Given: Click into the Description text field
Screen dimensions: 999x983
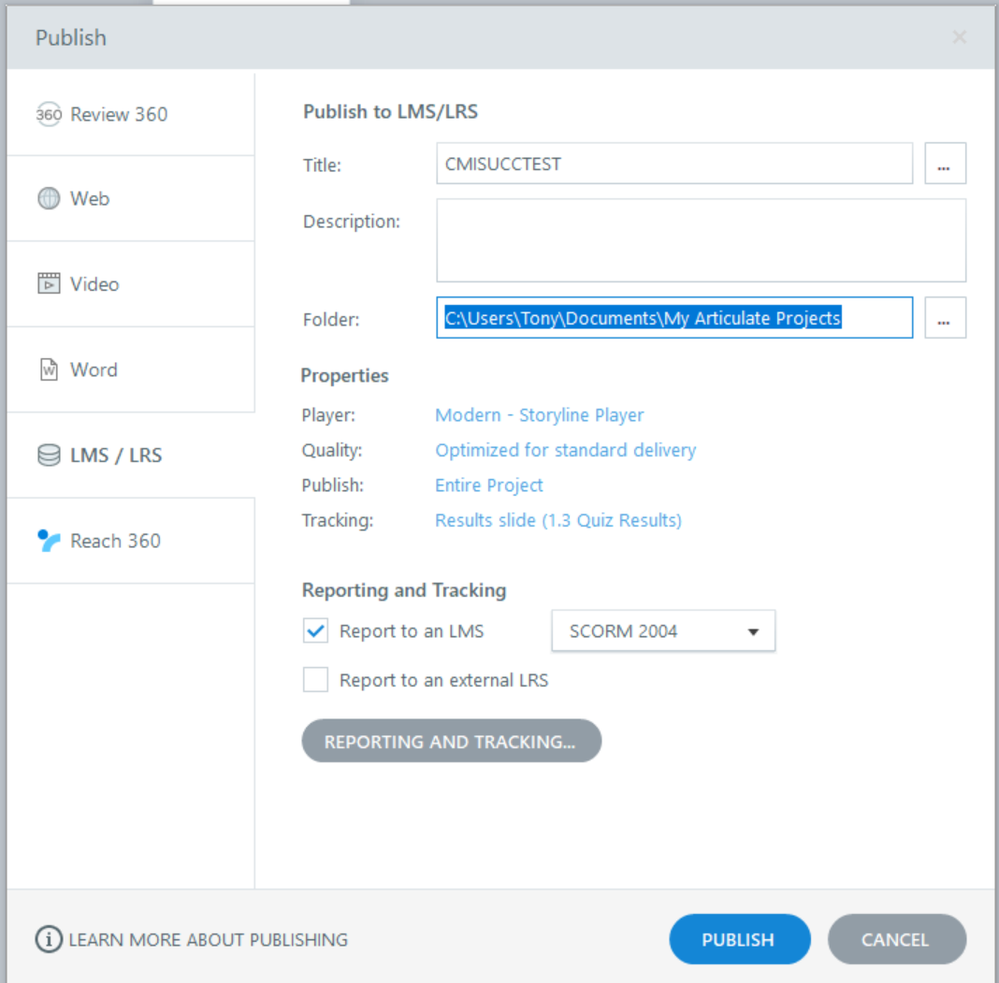Looking at the screenshot, I should pyautogui.click(x=700, y=240).
